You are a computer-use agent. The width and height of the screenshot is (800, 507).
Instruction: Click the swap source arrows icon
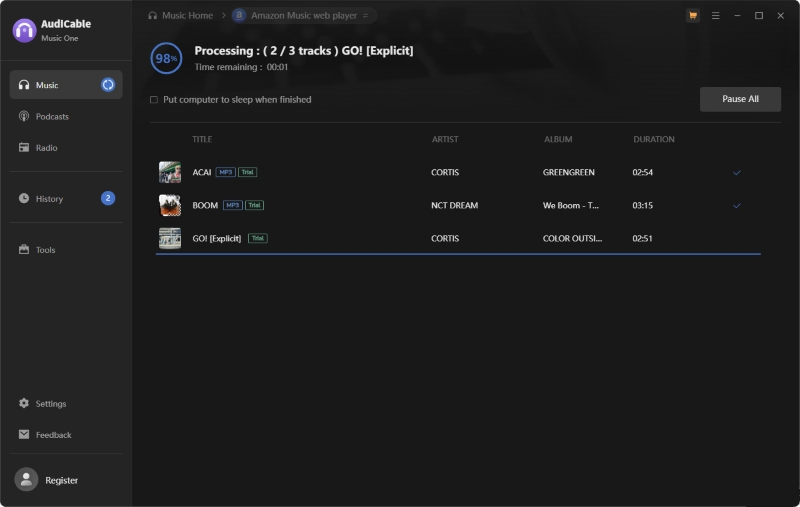tap(365, 16)
